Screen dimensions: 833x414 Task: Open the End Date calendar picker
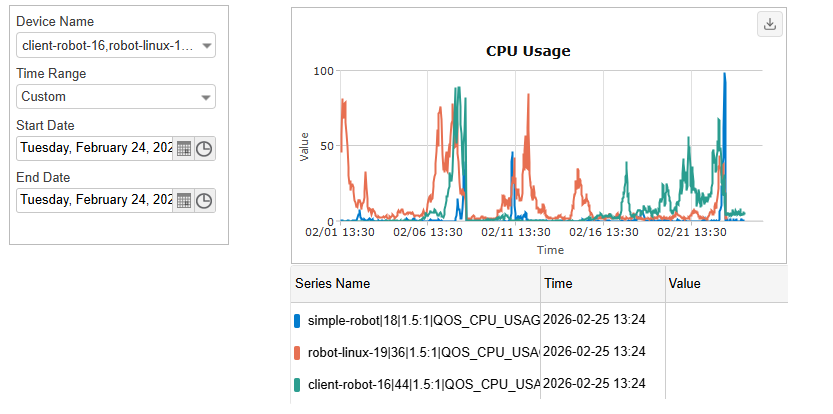(183, 200)
